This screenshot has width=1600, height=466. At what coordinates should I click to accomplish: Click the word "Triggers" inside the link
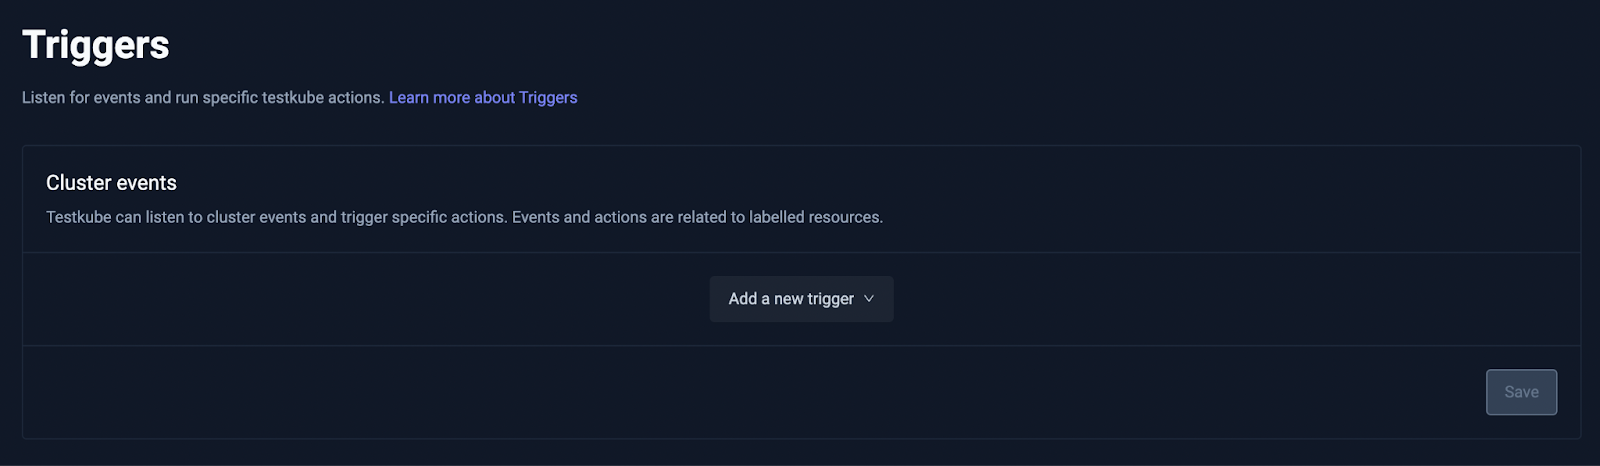tap(548, 97)
